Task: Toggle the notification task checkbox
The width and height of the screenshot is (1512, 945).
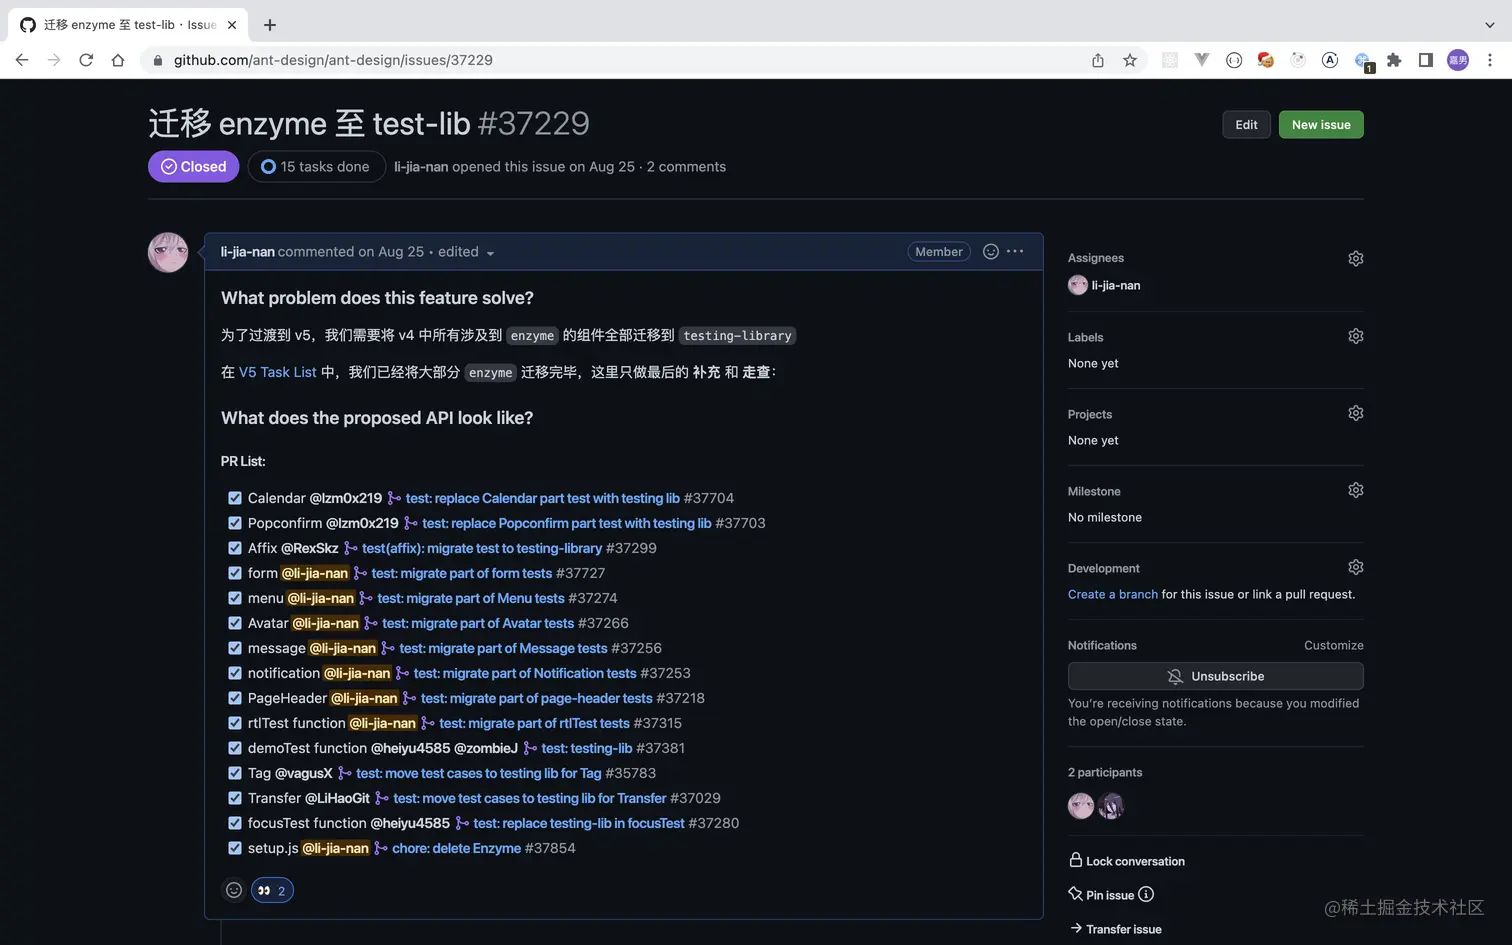Action: click(x=235, y=673)
